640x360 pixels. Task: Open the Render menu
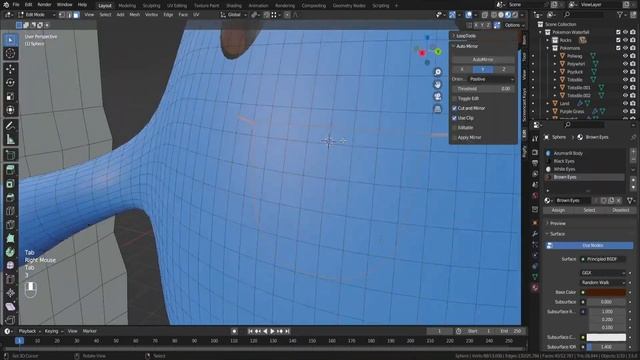pyautogui.click(x=44, y=5)
